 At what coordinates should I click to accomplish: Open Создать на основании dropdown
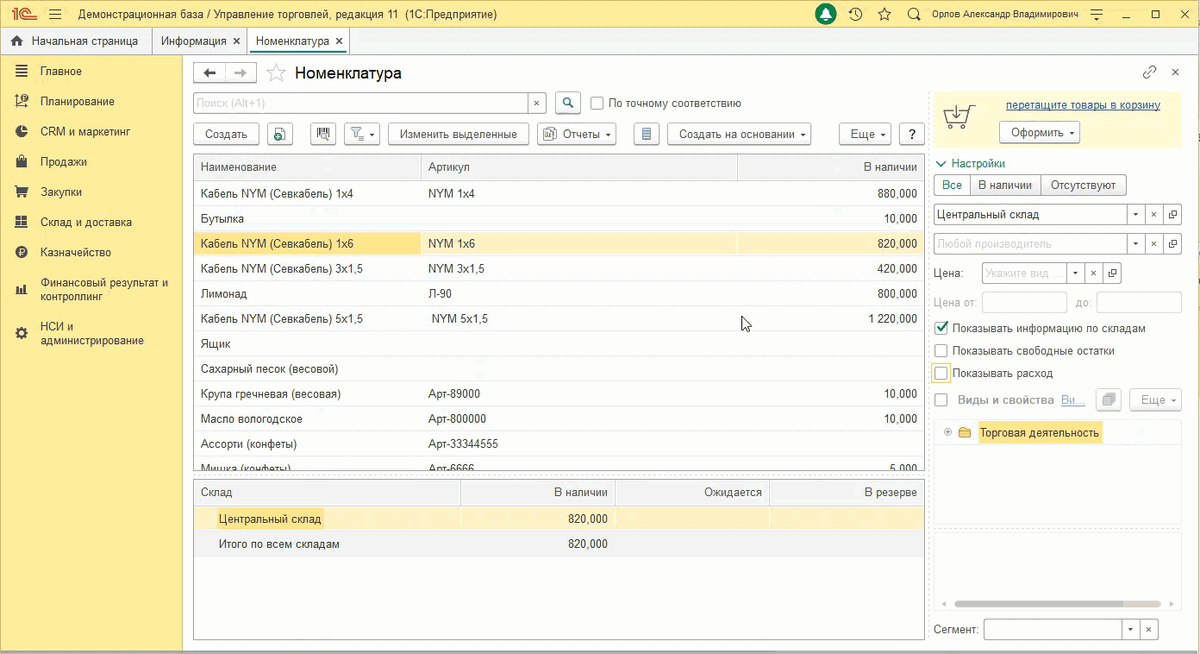pos(738,134)
